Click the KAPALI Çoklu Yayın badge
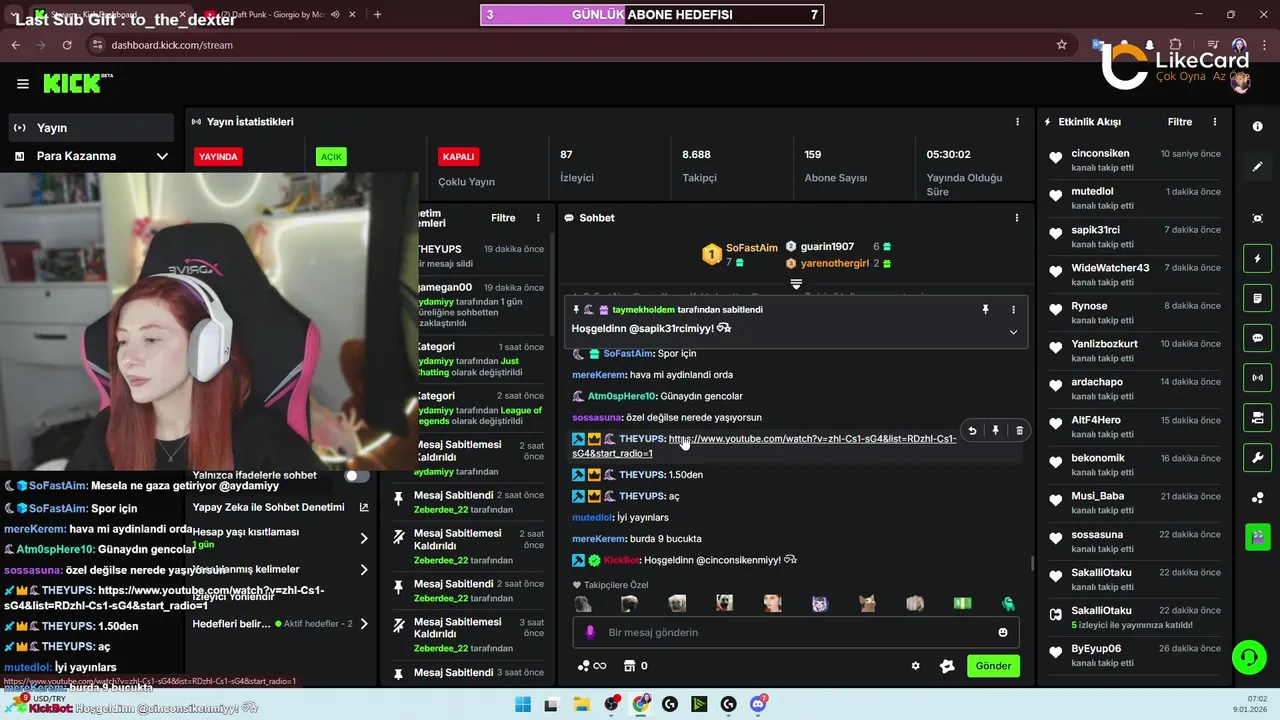 [458, 157]
